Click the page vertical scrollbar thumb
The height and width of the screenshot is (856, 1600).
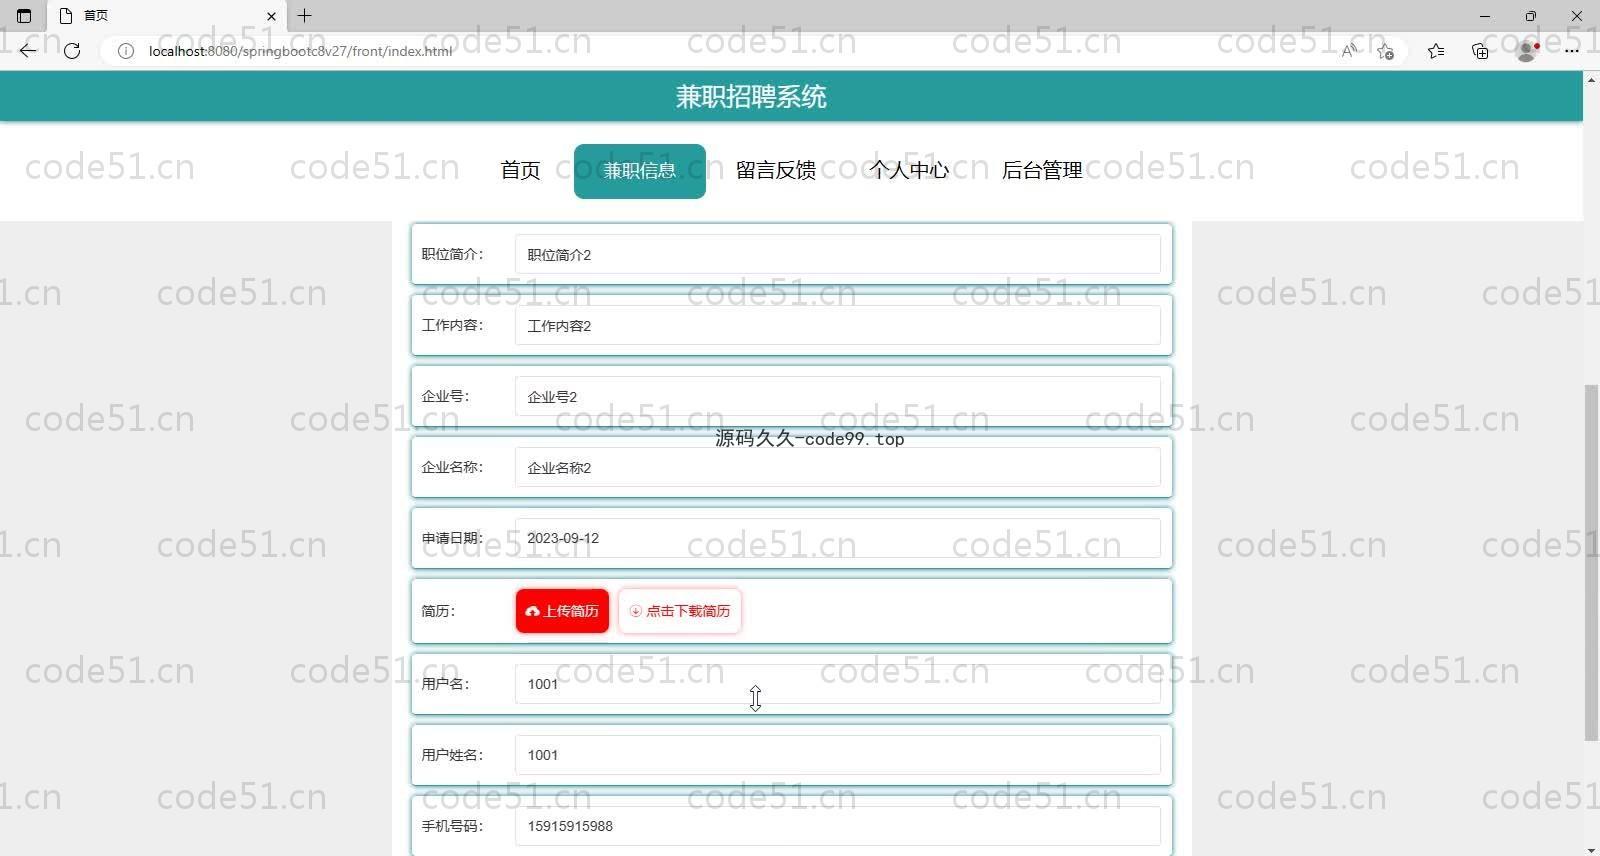point(1591,563)
